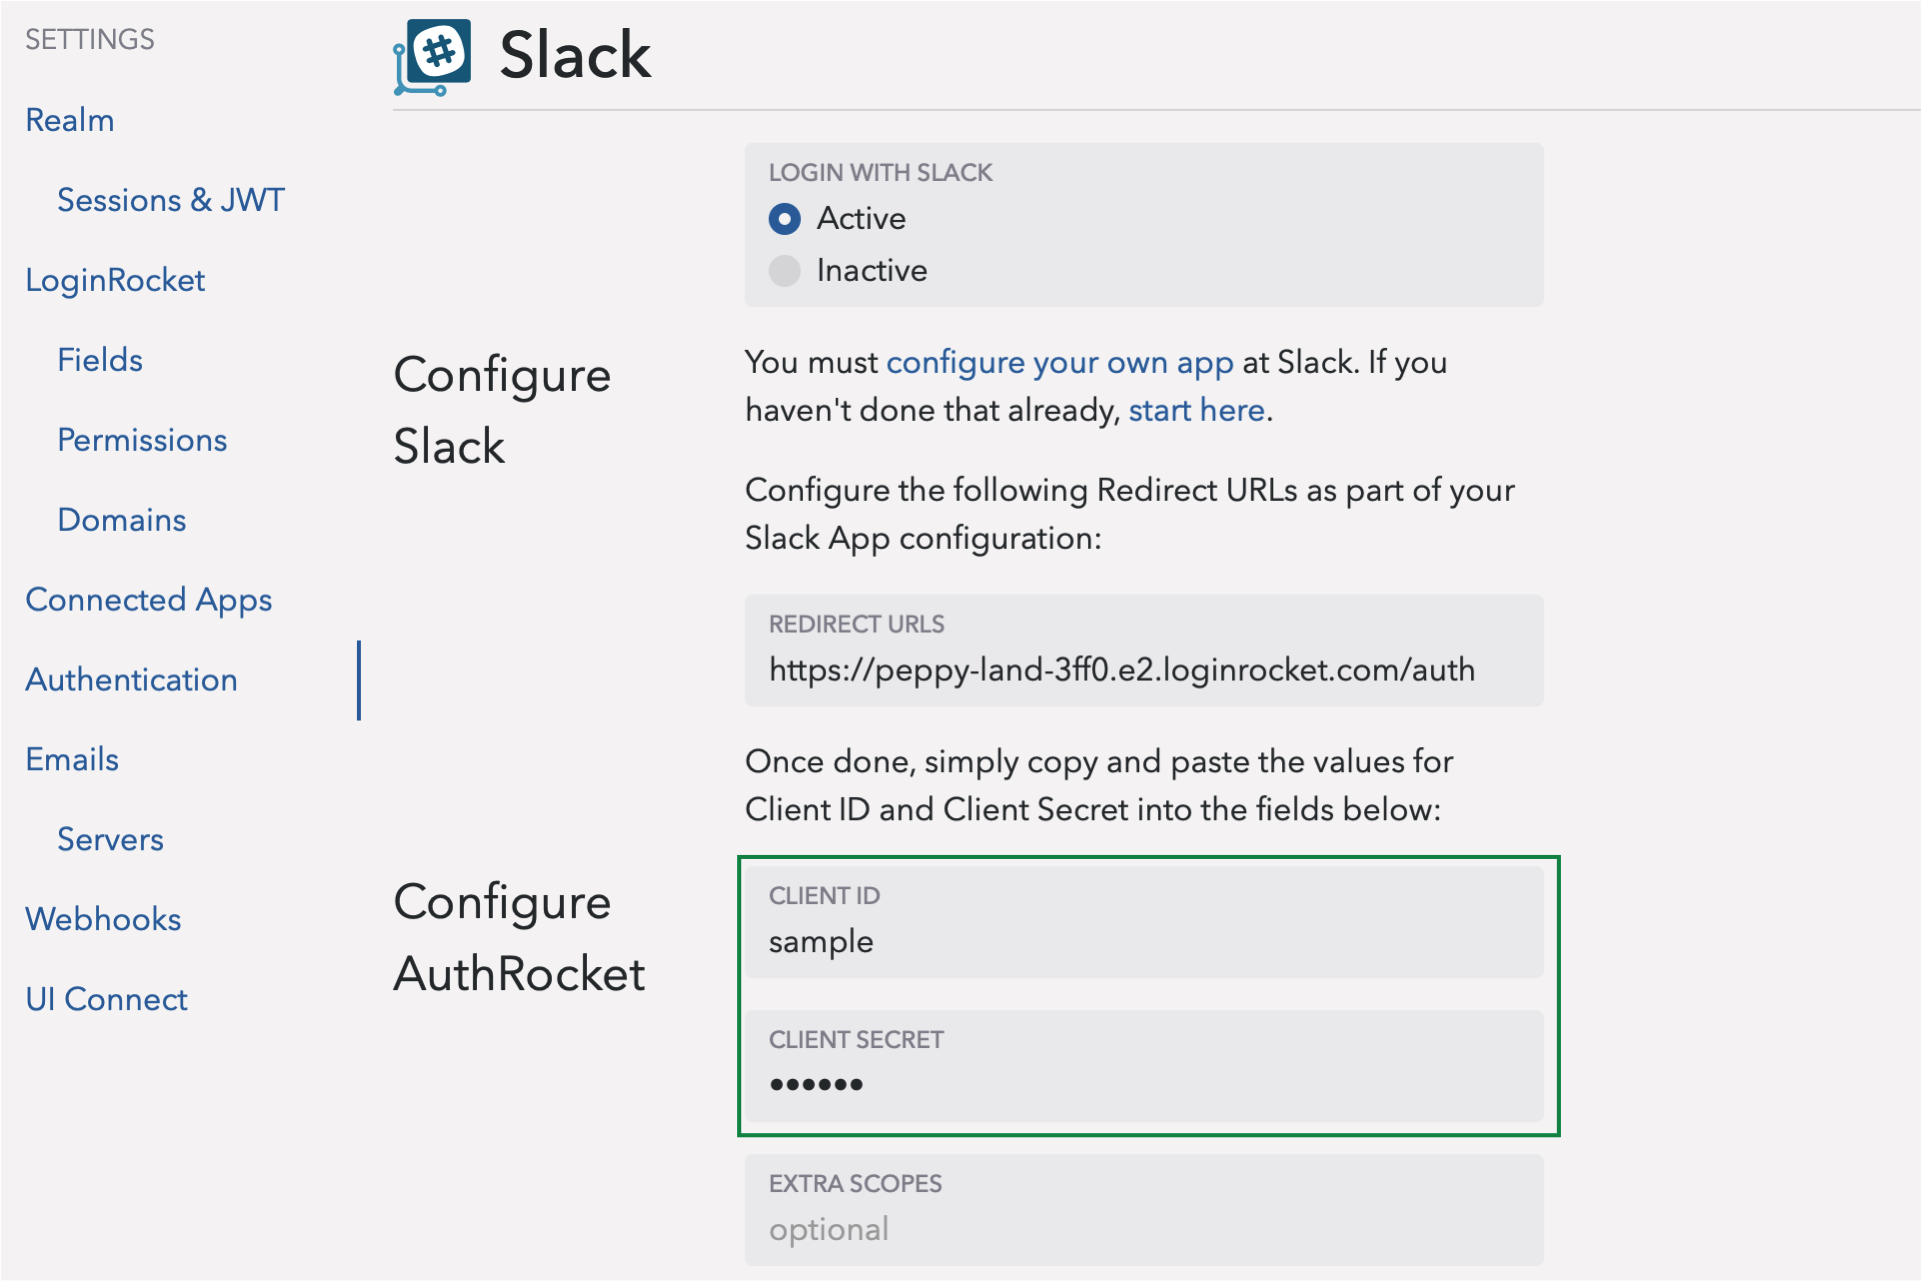
Task: Open Servers under Emails
Action: (110, 840)
